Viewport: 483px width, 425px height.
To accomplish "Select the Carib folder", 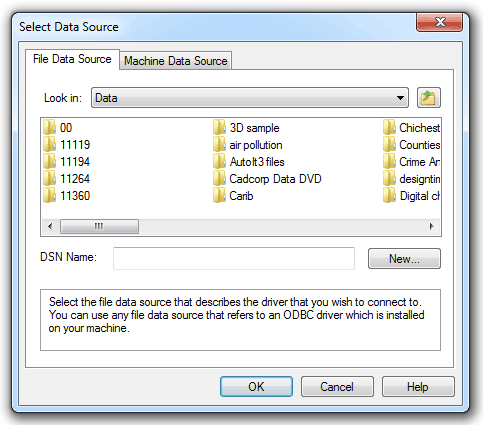I will click(233, 196).
